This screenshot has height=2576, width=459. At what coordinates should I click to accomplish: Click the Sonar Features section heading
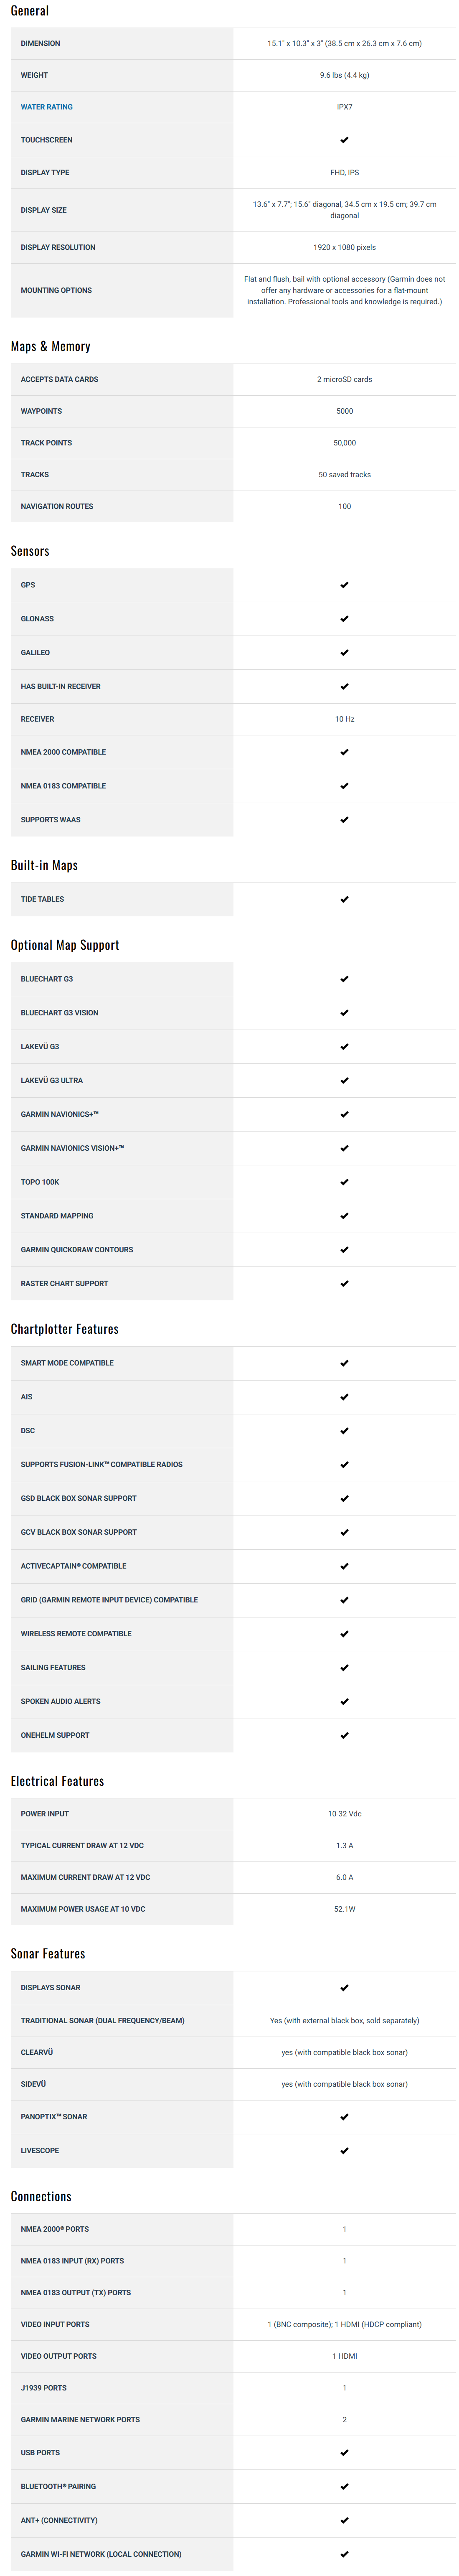(x=47, y=1953)
